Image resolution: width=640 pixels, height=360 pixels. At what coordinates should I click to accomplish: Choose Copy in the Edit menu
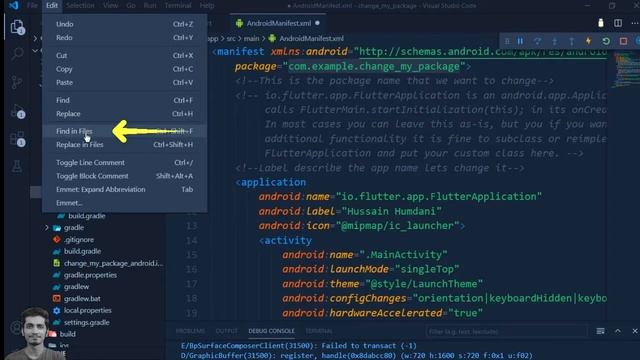pos(124,69)
